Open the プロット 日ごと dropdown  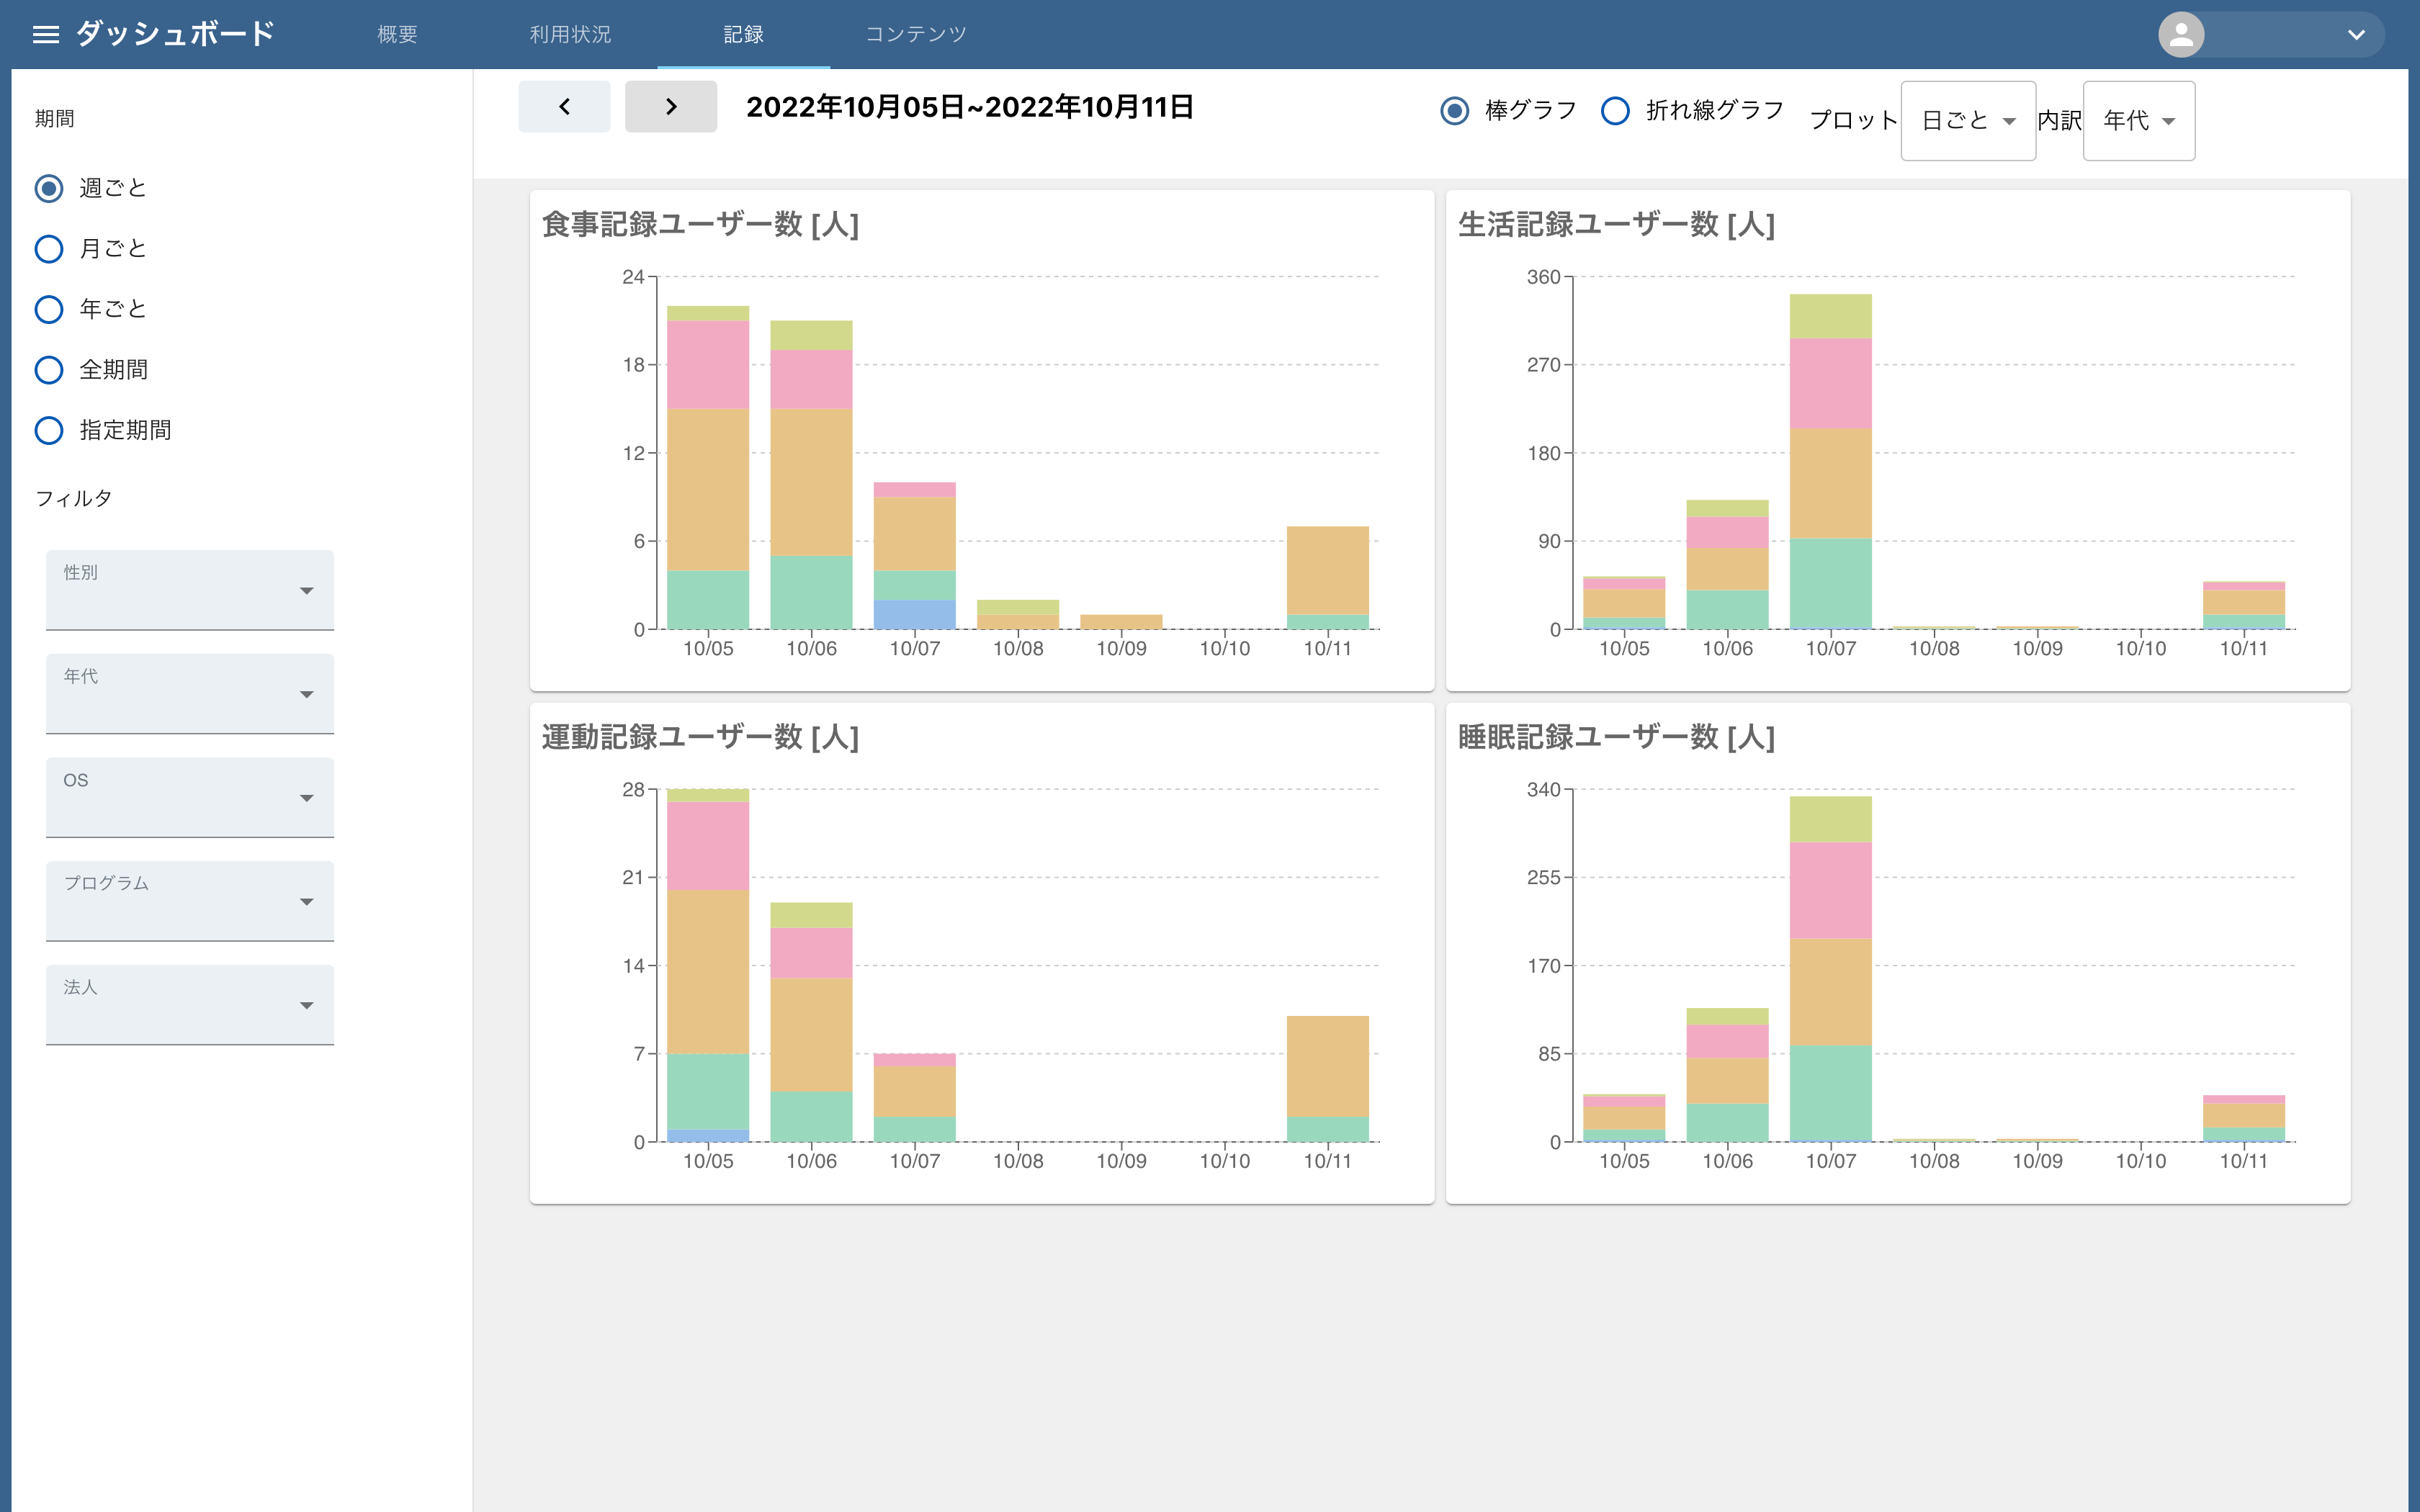1967,121
